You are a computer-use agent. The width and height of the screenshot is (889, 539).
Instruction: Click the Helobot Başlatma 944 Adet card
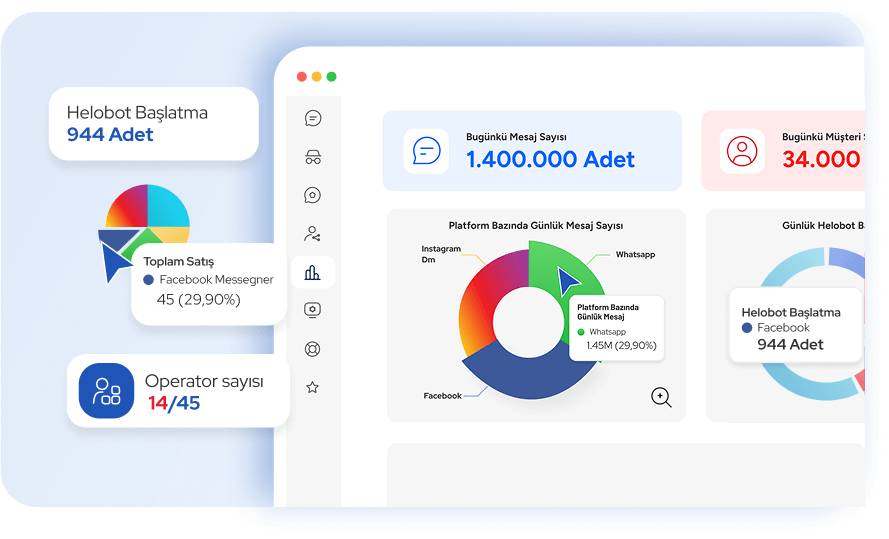(153, 124)
